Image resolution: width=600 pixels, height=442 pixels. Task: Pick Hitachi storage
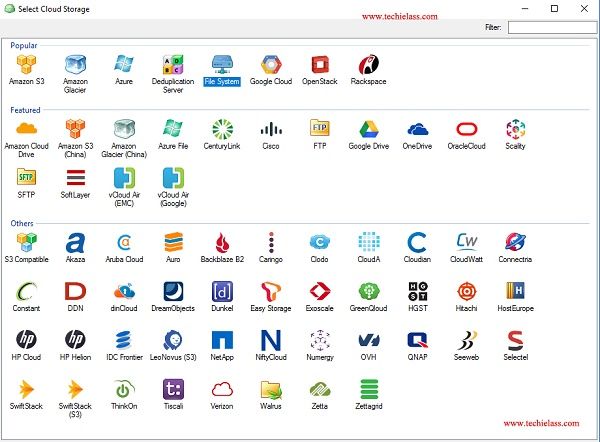pos(467,291)
